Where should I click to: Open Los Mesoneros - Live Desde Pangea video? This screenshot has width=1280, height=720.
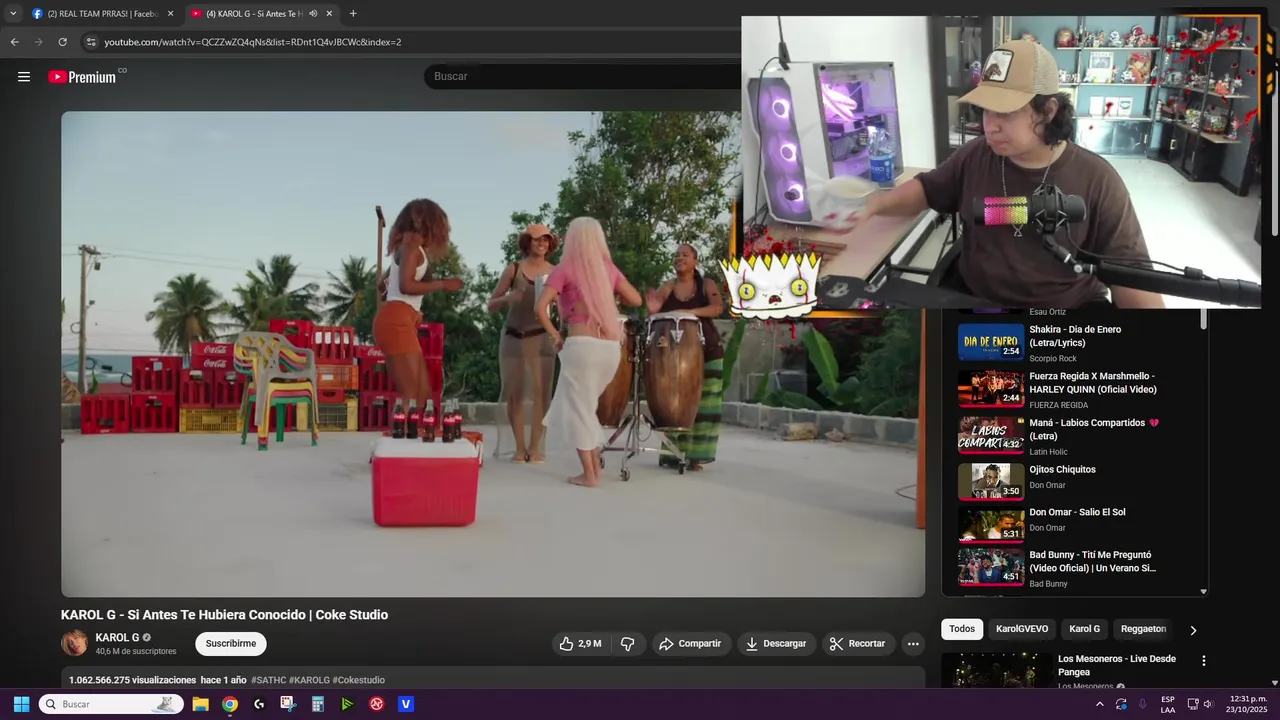(x=1116, y=665)
